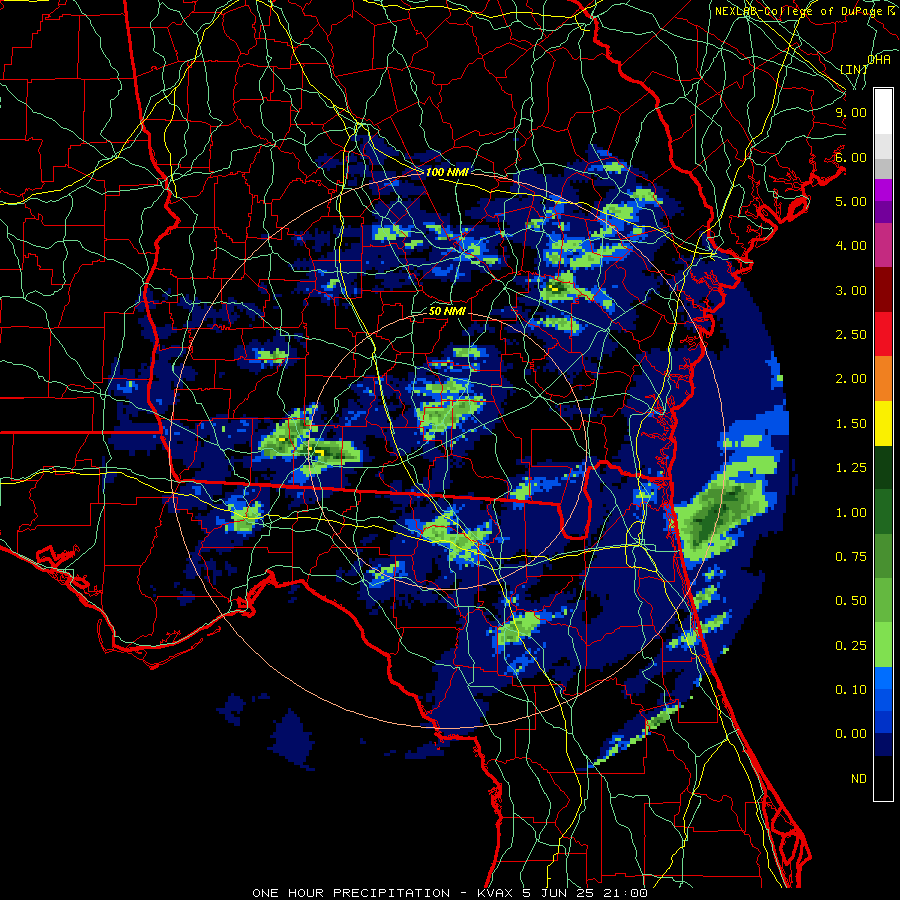900x900 pixels.
Task: Select the 2.00 legend value
Action: click(x=851, y=379)
